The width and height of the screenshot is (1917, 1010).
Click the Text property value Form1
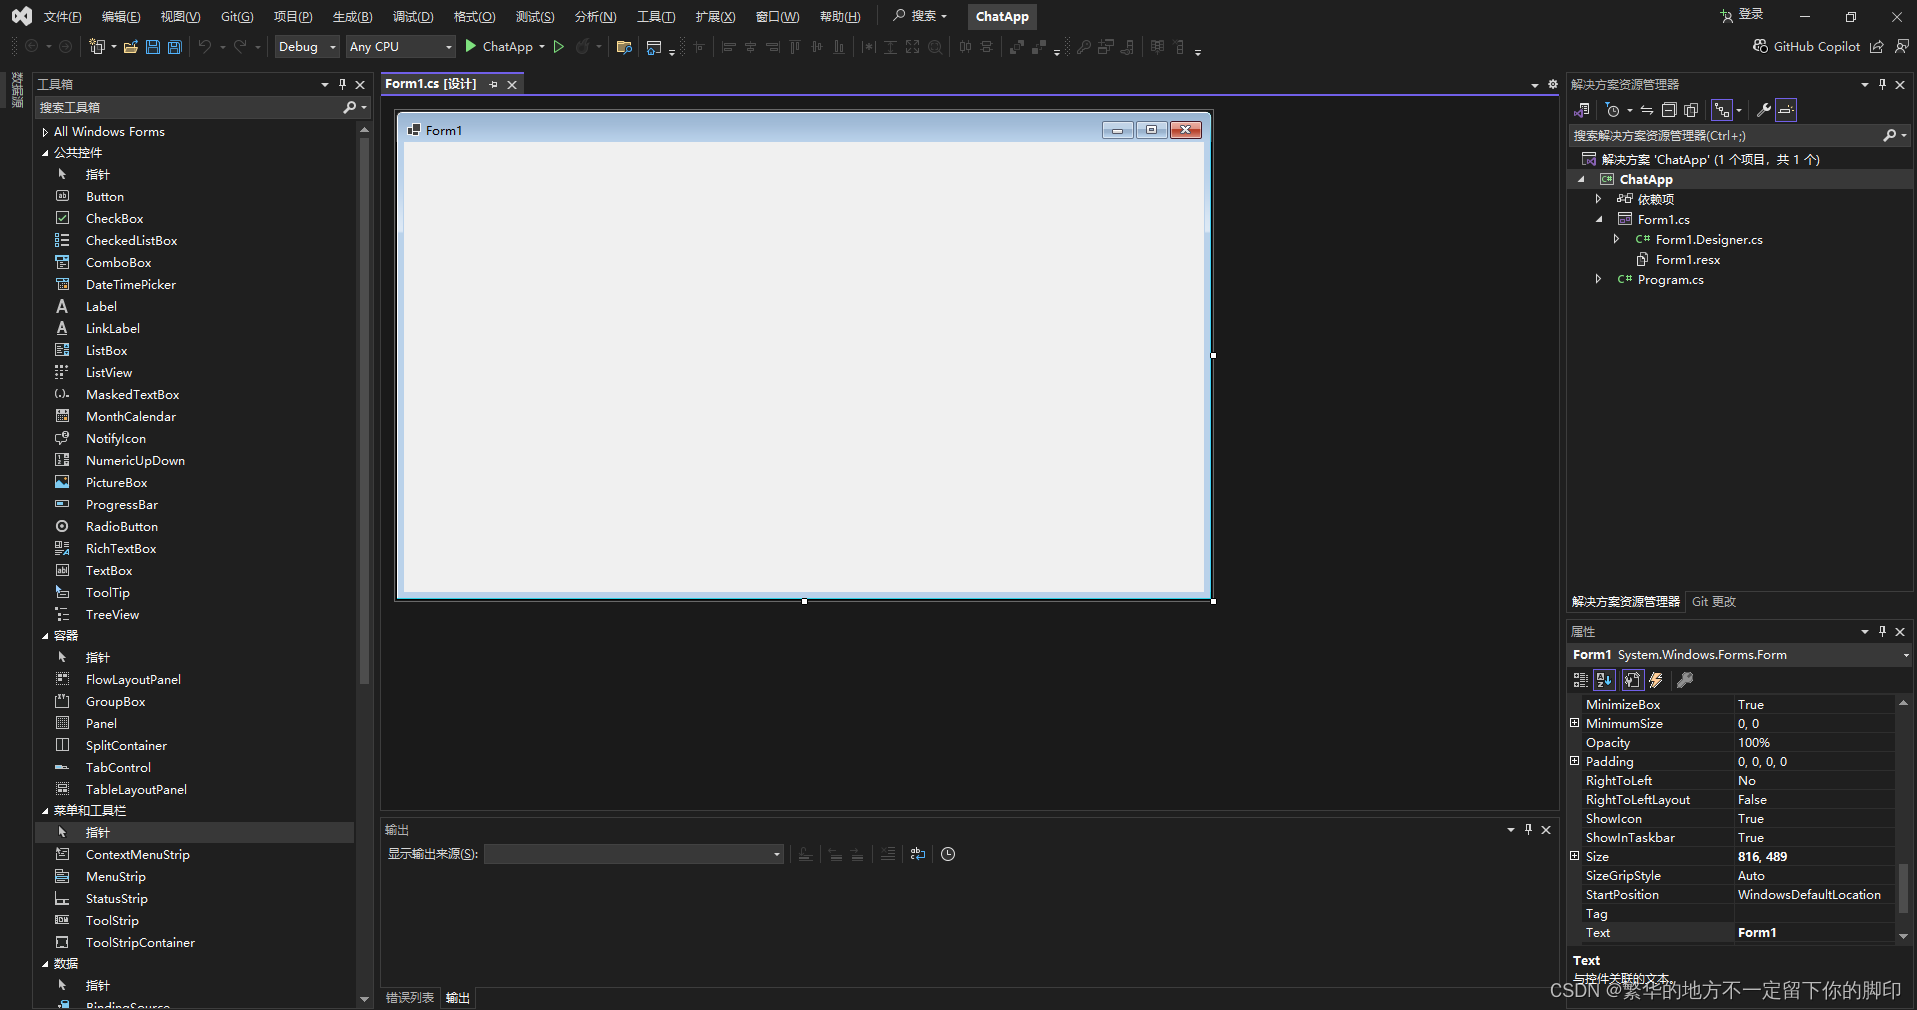(1814, 933)
